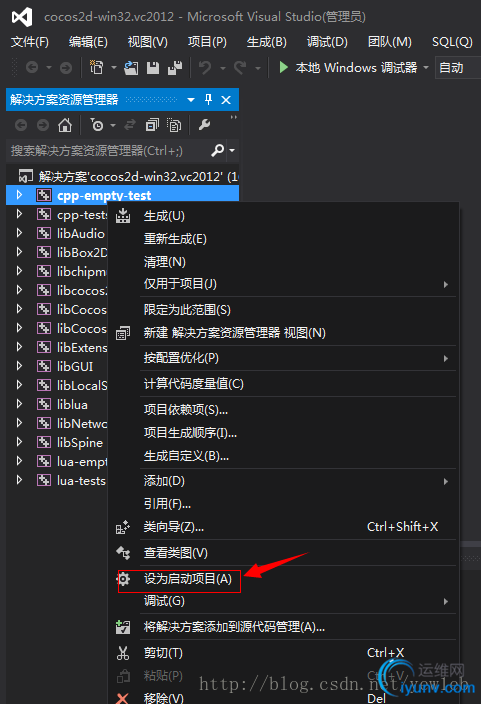The image size is (481, 704).
Task: Choose 项目依赖项(S)... menu entry
Action: pyautogui.click(x=284, y=409)
